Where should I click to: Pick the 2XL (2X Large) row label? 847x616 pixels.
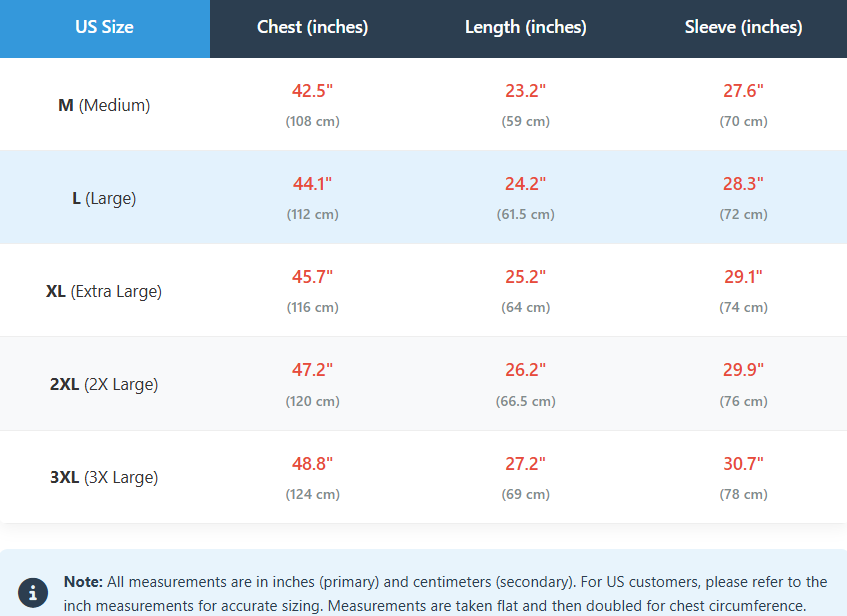click(x=104, y=385)
